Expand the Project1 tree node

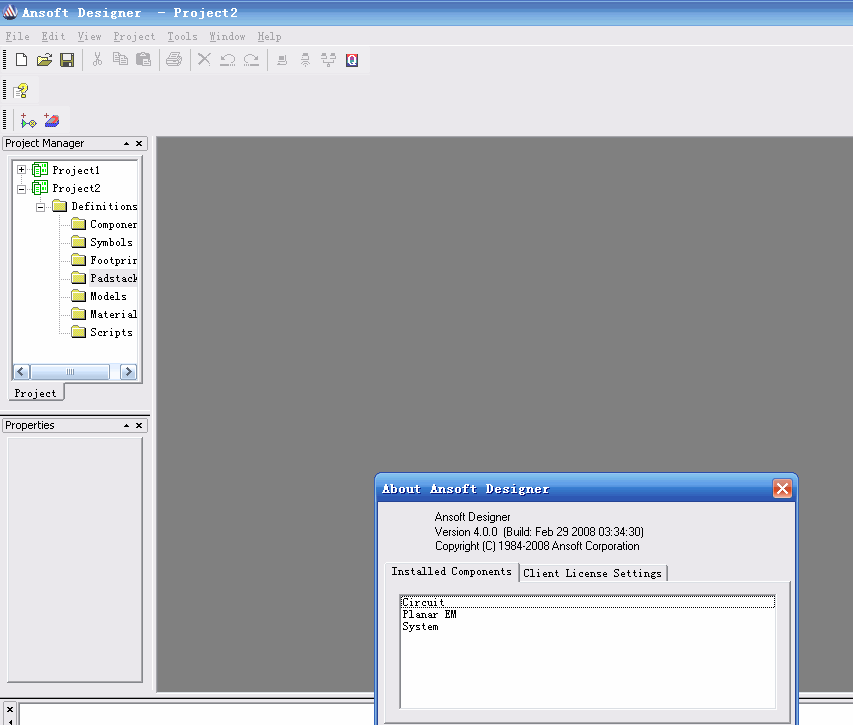tap(21, 170)
